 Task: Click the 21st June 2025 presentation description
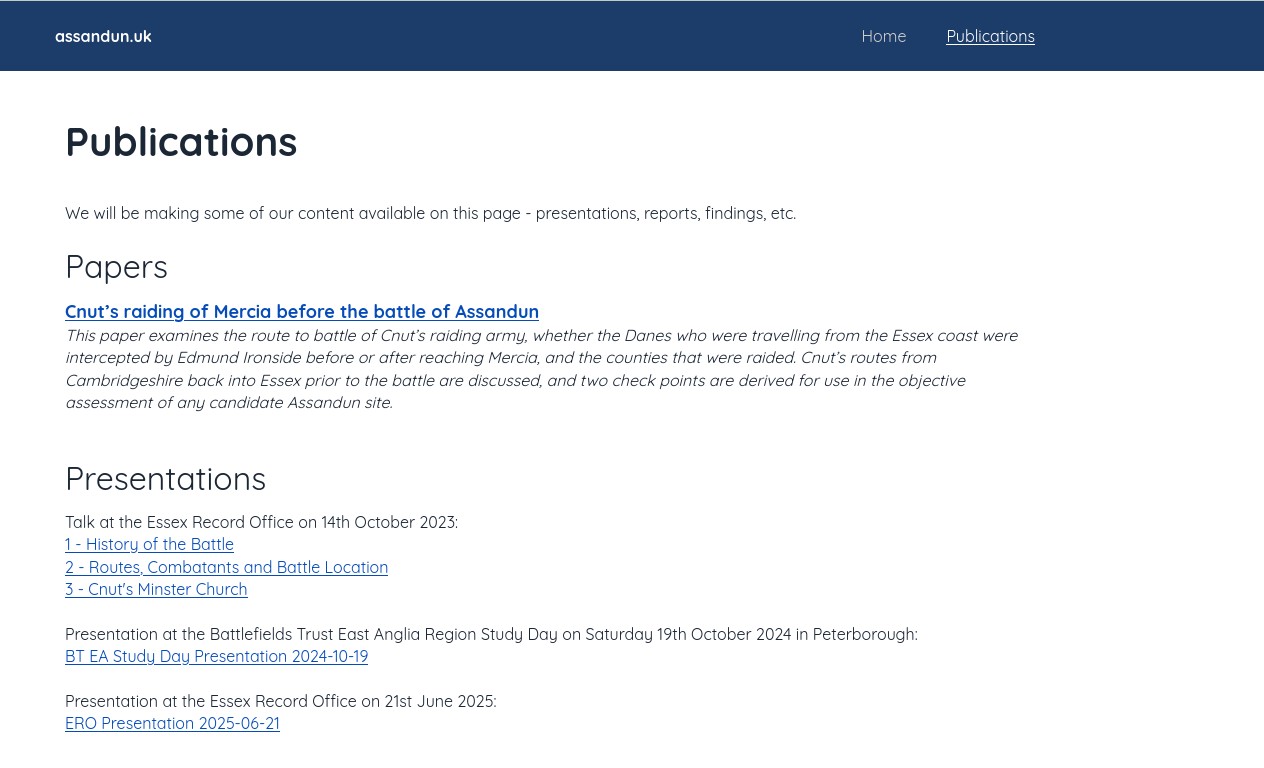(280, 701)
